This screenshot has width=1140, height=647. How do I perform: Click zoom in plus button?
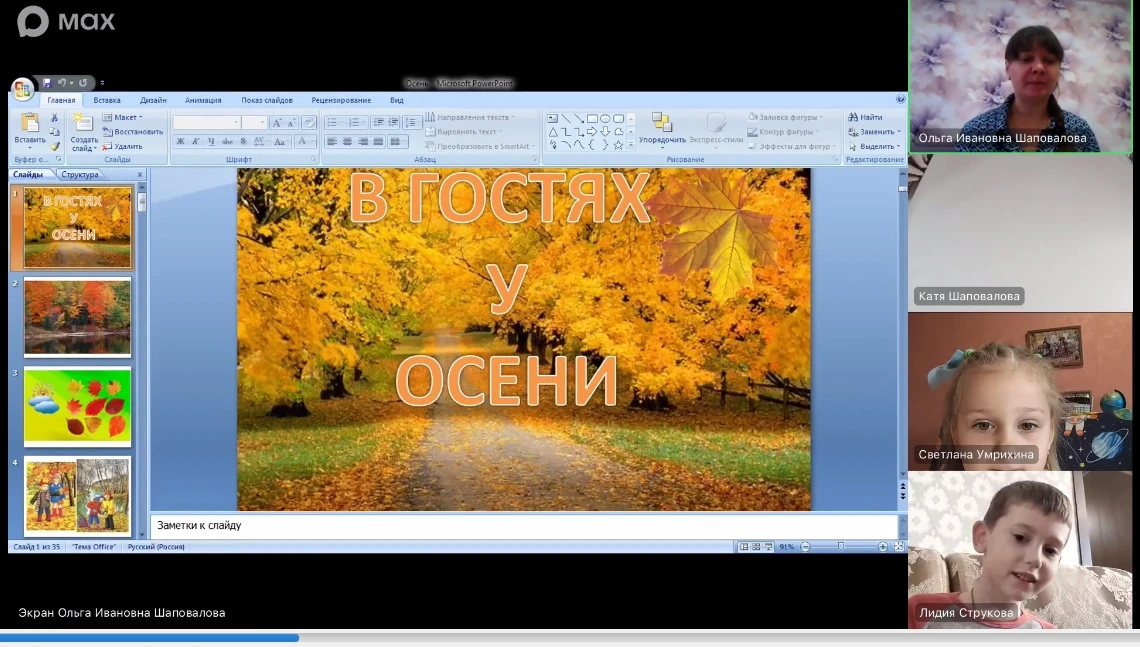pyautogui.click(x=883, y=547)
